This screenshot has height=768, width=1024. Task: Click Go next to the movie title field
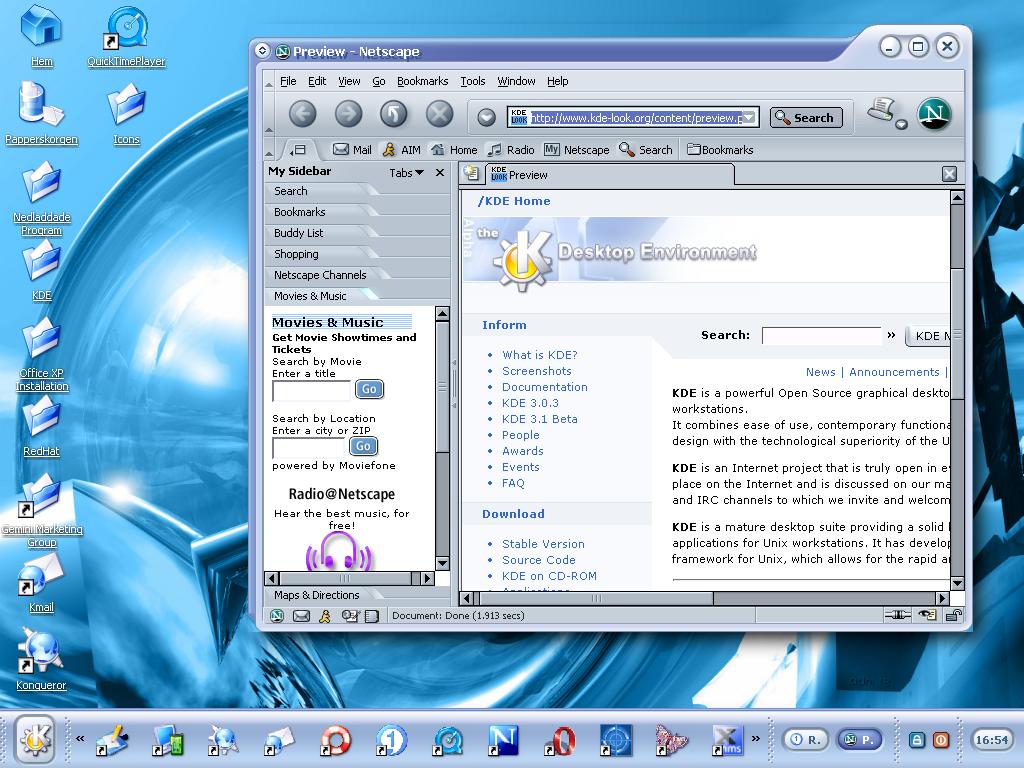(369, 389)
